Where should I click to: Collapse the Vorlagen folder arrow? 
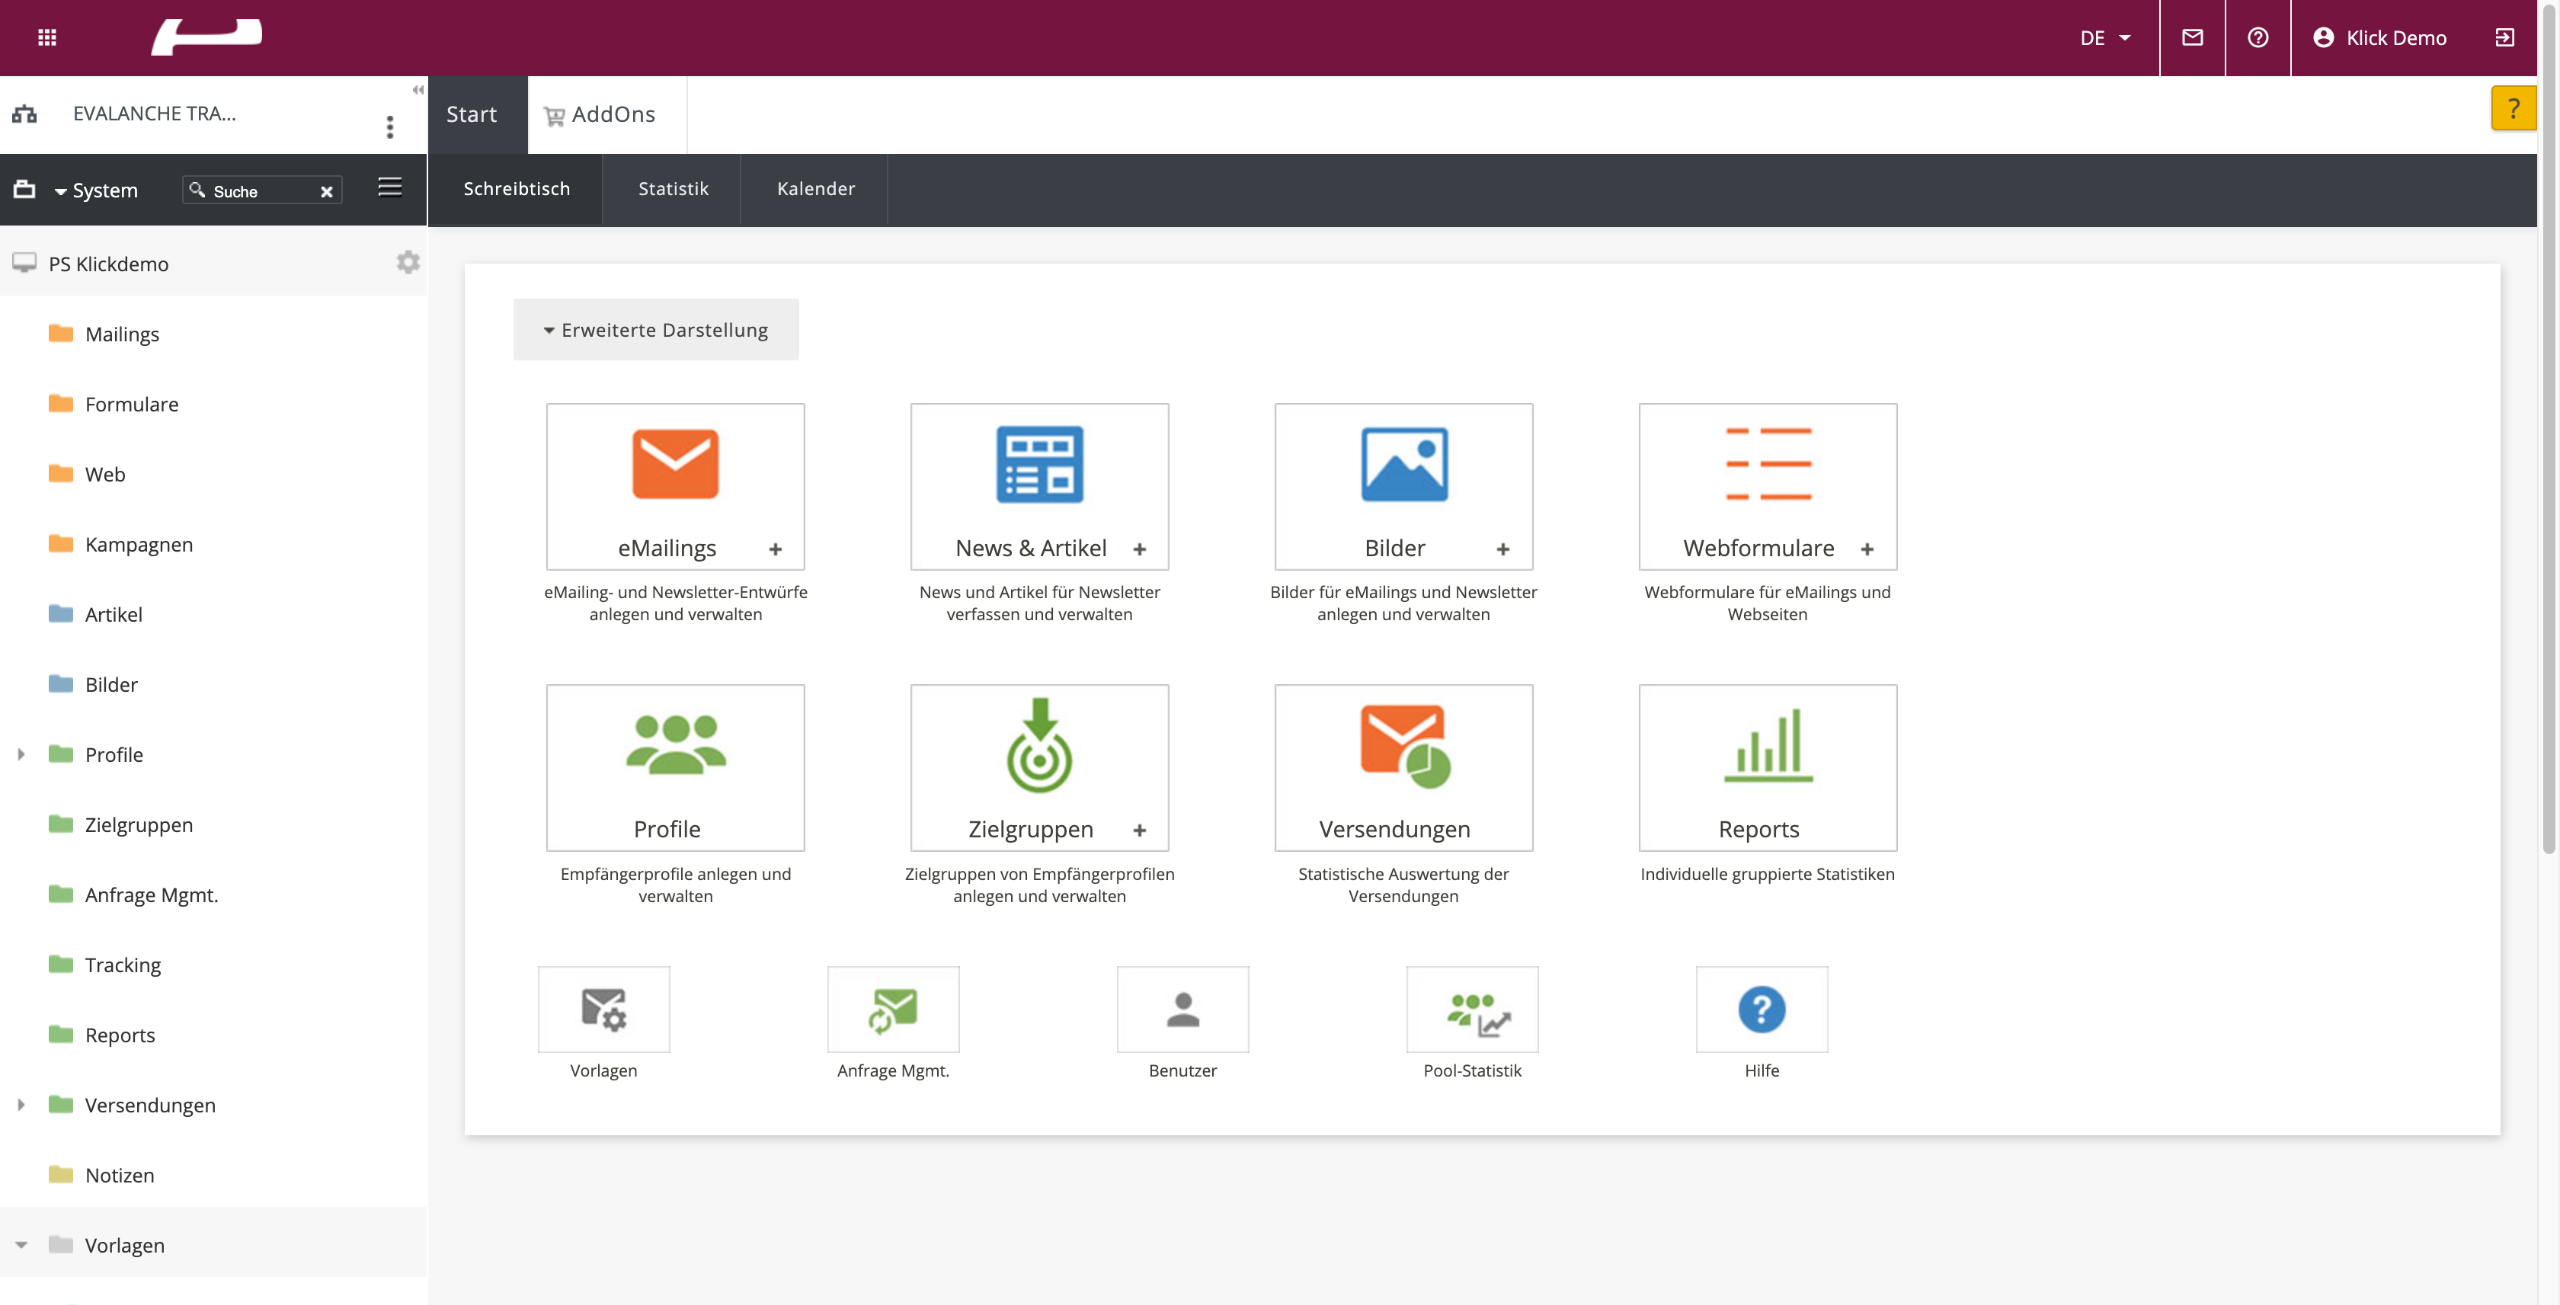click(21, 1245)
